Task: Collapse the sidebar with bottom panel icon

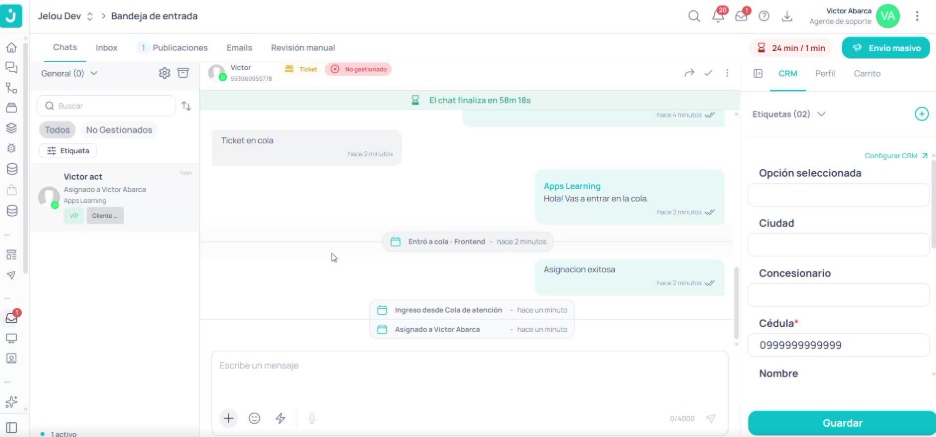Action: (x=11, y=427)
